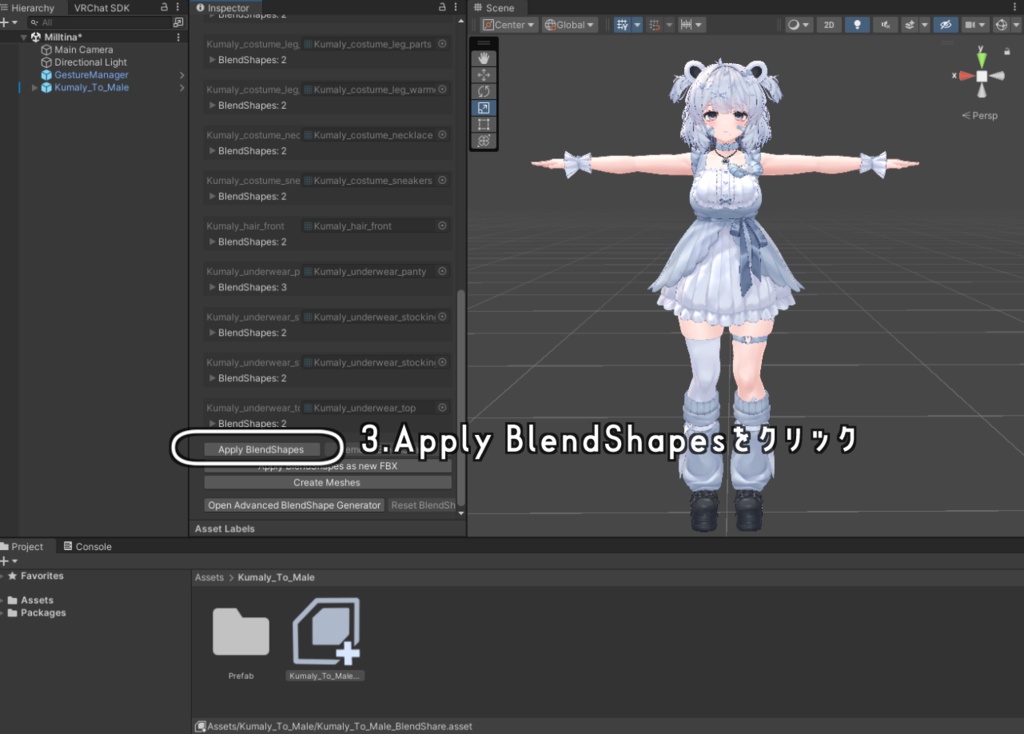Select Kumaly_To_Male asset thumbnail
Screen dimensions: 1024x734
(326, 631)
